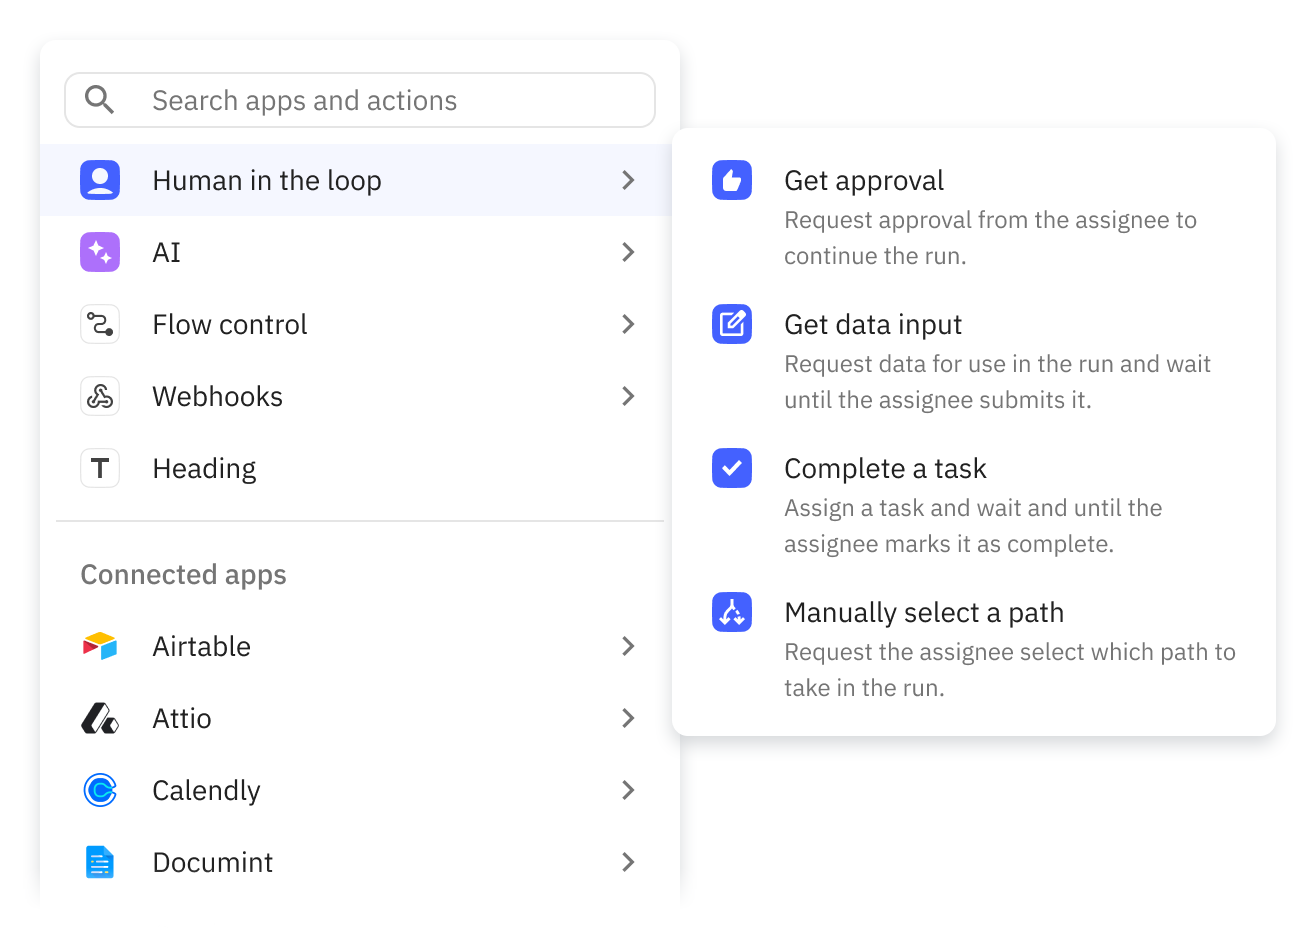
Task: Open the Human in the loop category
Action: [x=267, y=181]
